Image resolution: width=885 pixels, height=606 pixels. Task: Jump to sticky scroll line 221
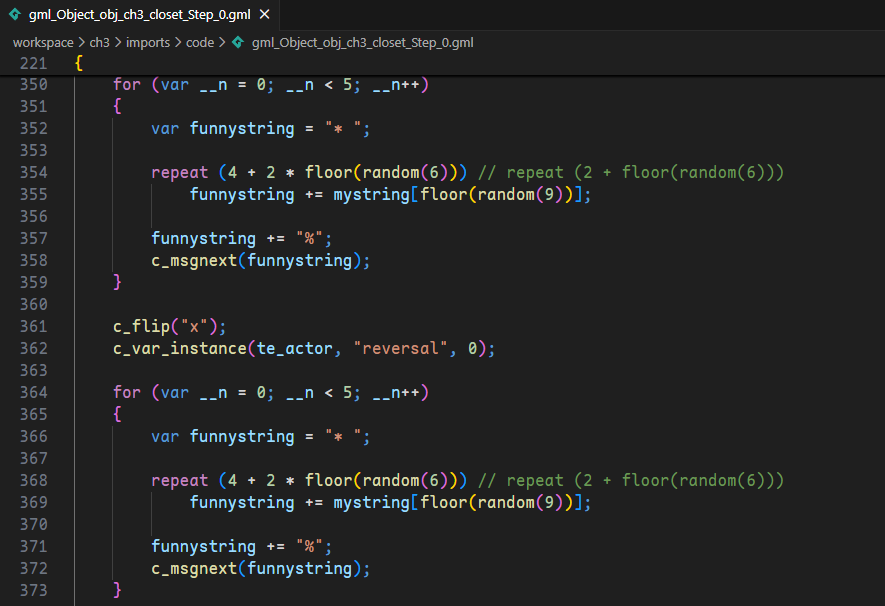34,63
